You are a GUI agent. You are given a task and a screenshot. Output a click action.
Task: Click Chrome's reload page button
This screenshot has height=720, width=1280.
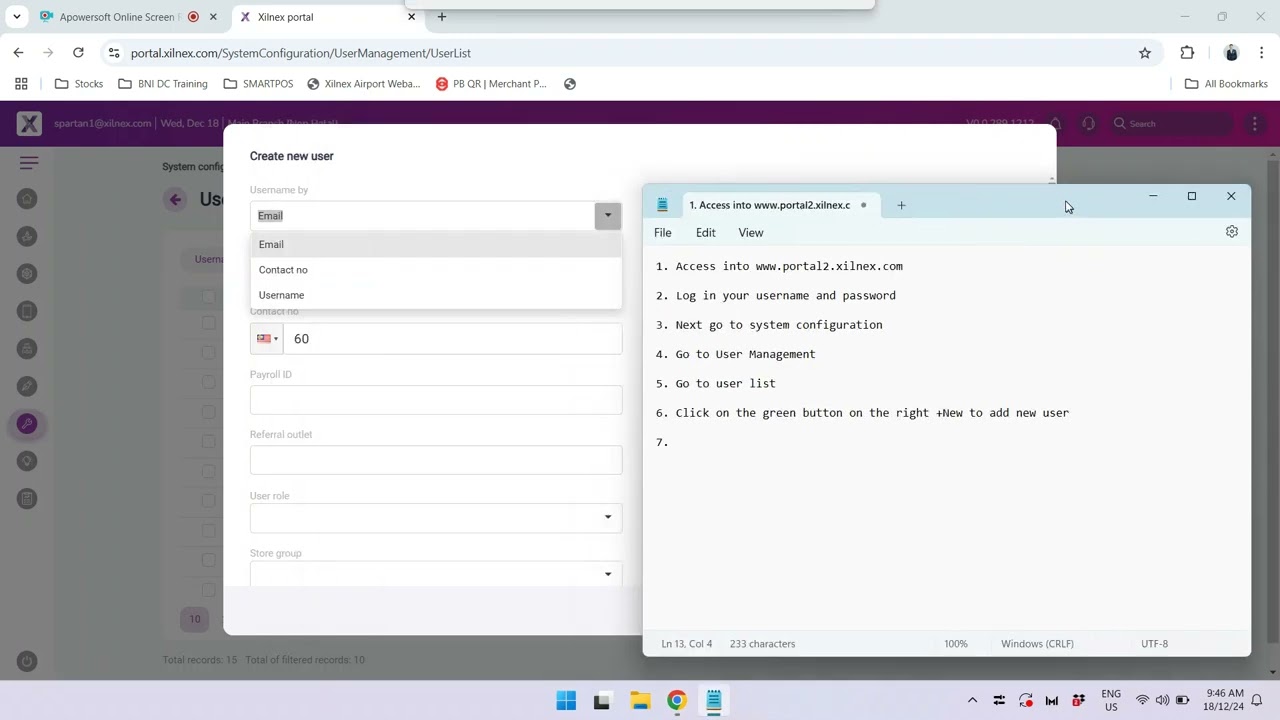coord(78,53)
